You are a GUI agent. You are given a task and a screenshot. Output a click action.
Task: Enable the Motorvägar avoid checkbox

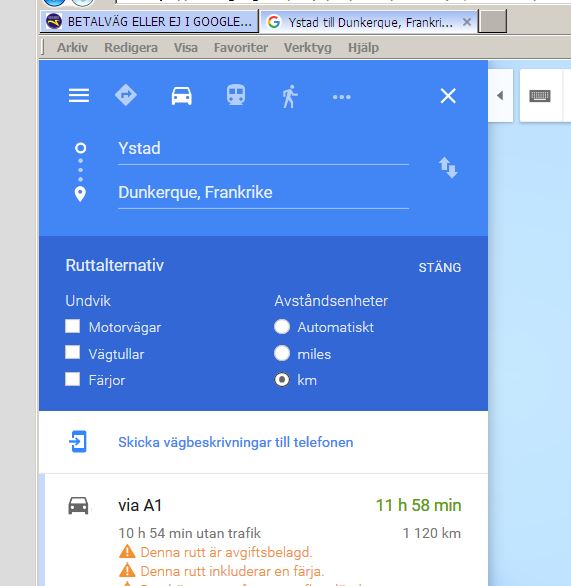(72, 326)
